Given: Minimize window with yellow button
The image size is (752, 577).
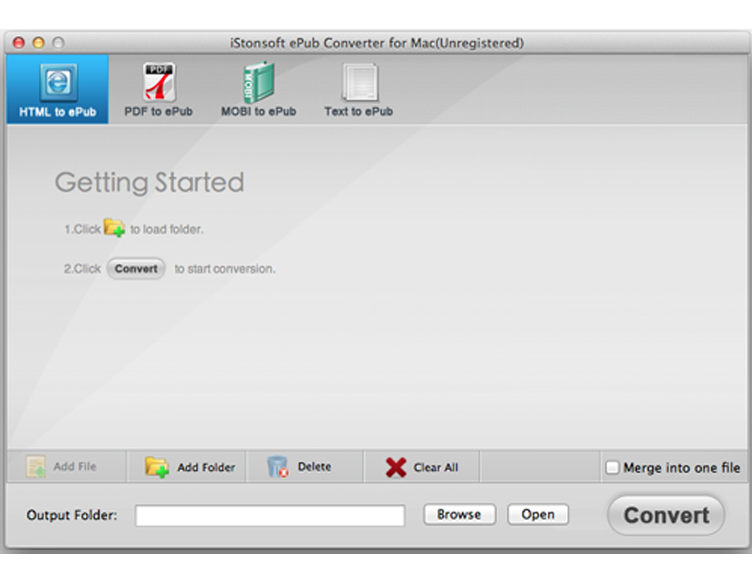Looking at the screenshot, I should (x=38, y=43).
